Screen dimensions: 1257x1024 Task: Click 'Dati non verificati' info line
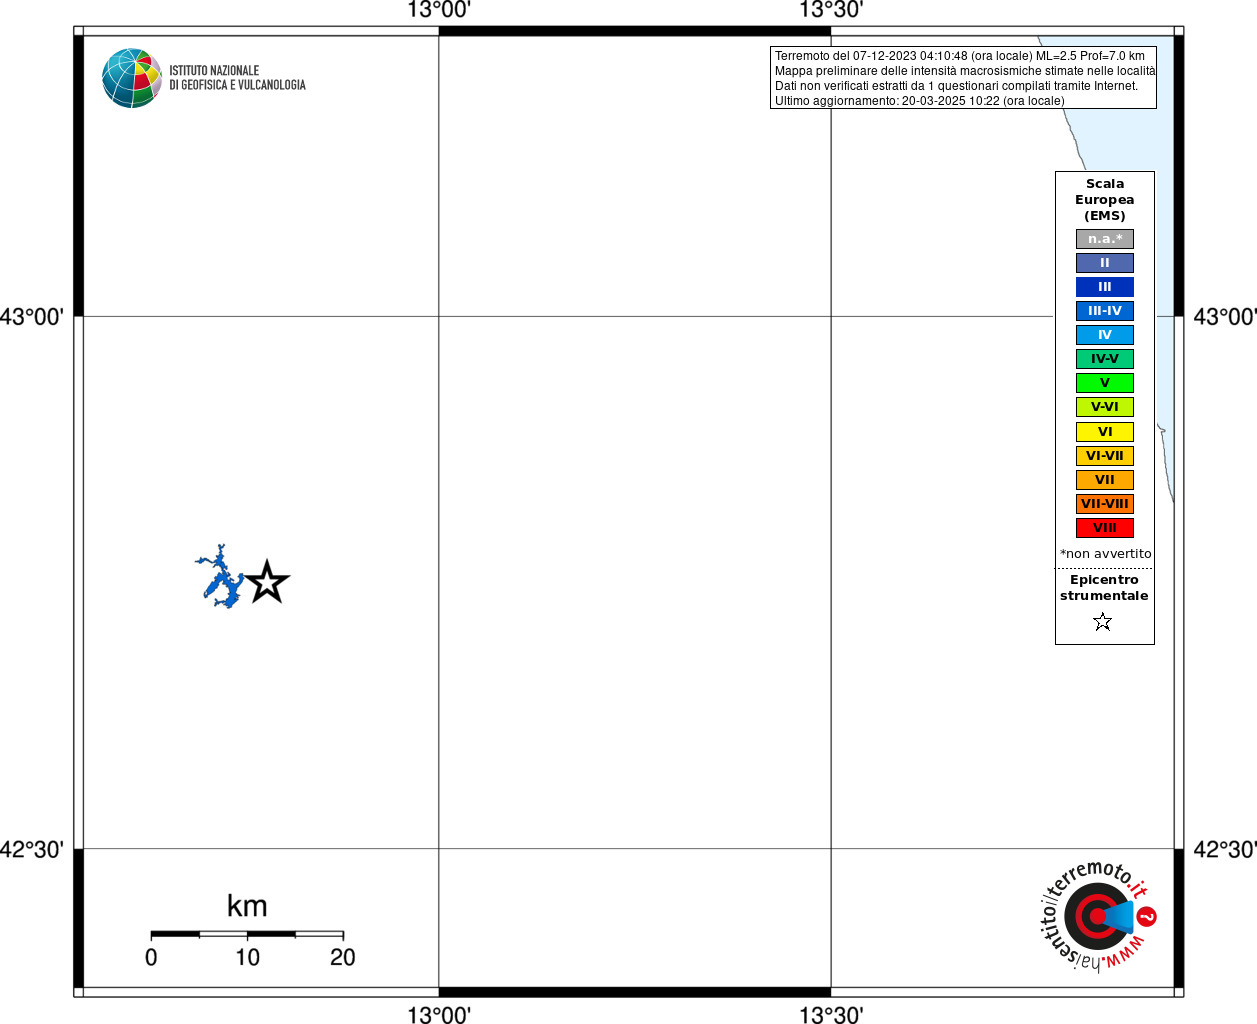coord(956,86)
